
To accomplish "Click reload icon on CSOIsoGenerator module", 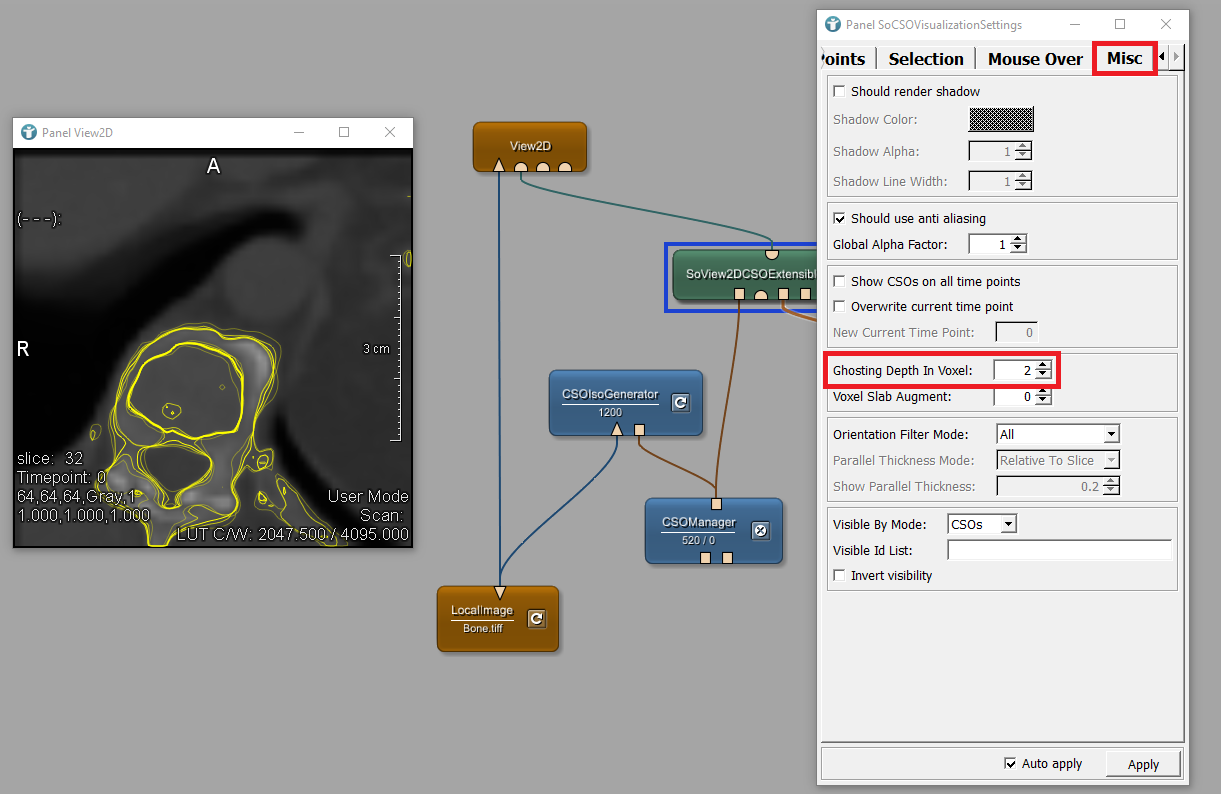I will pos(680,402).
